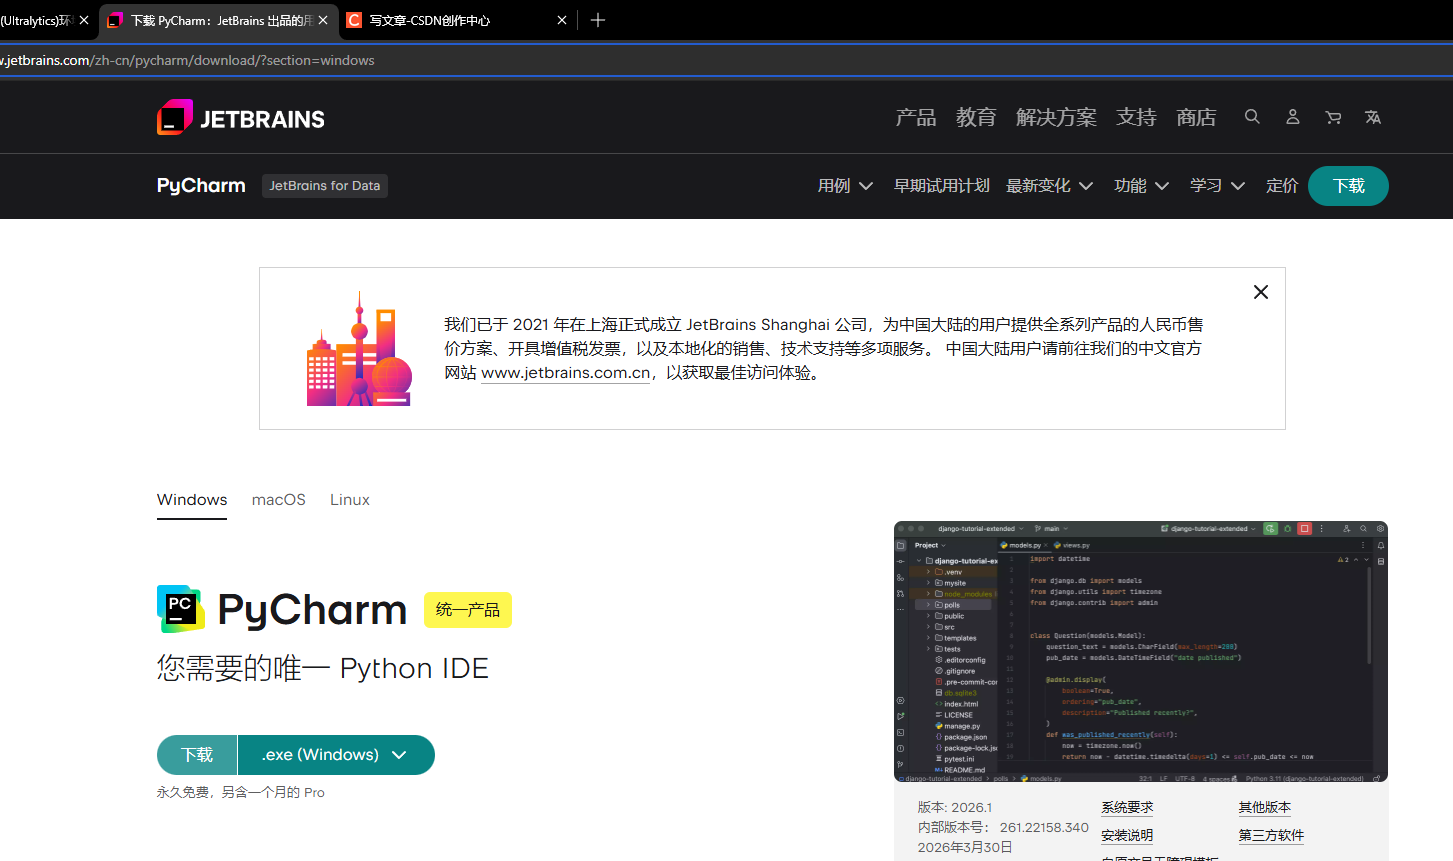1453x861 pixels.
Task: Click the JetBrains for Data badge
Action: tap(325, 186)
